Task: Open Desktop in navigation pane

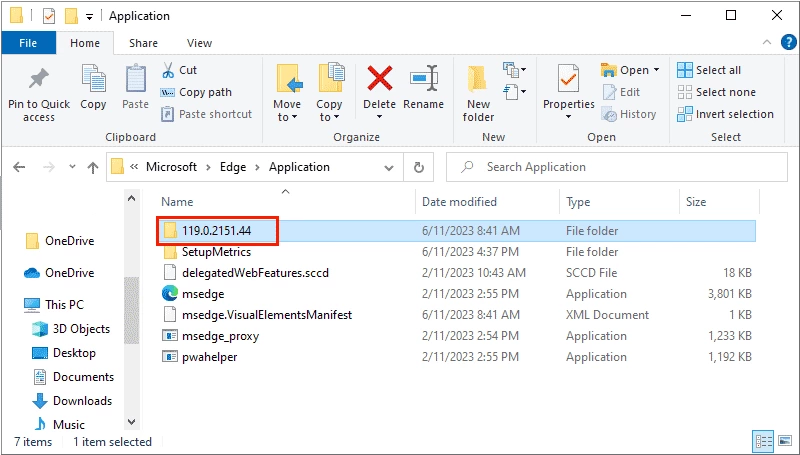Action: coord(64,353)
